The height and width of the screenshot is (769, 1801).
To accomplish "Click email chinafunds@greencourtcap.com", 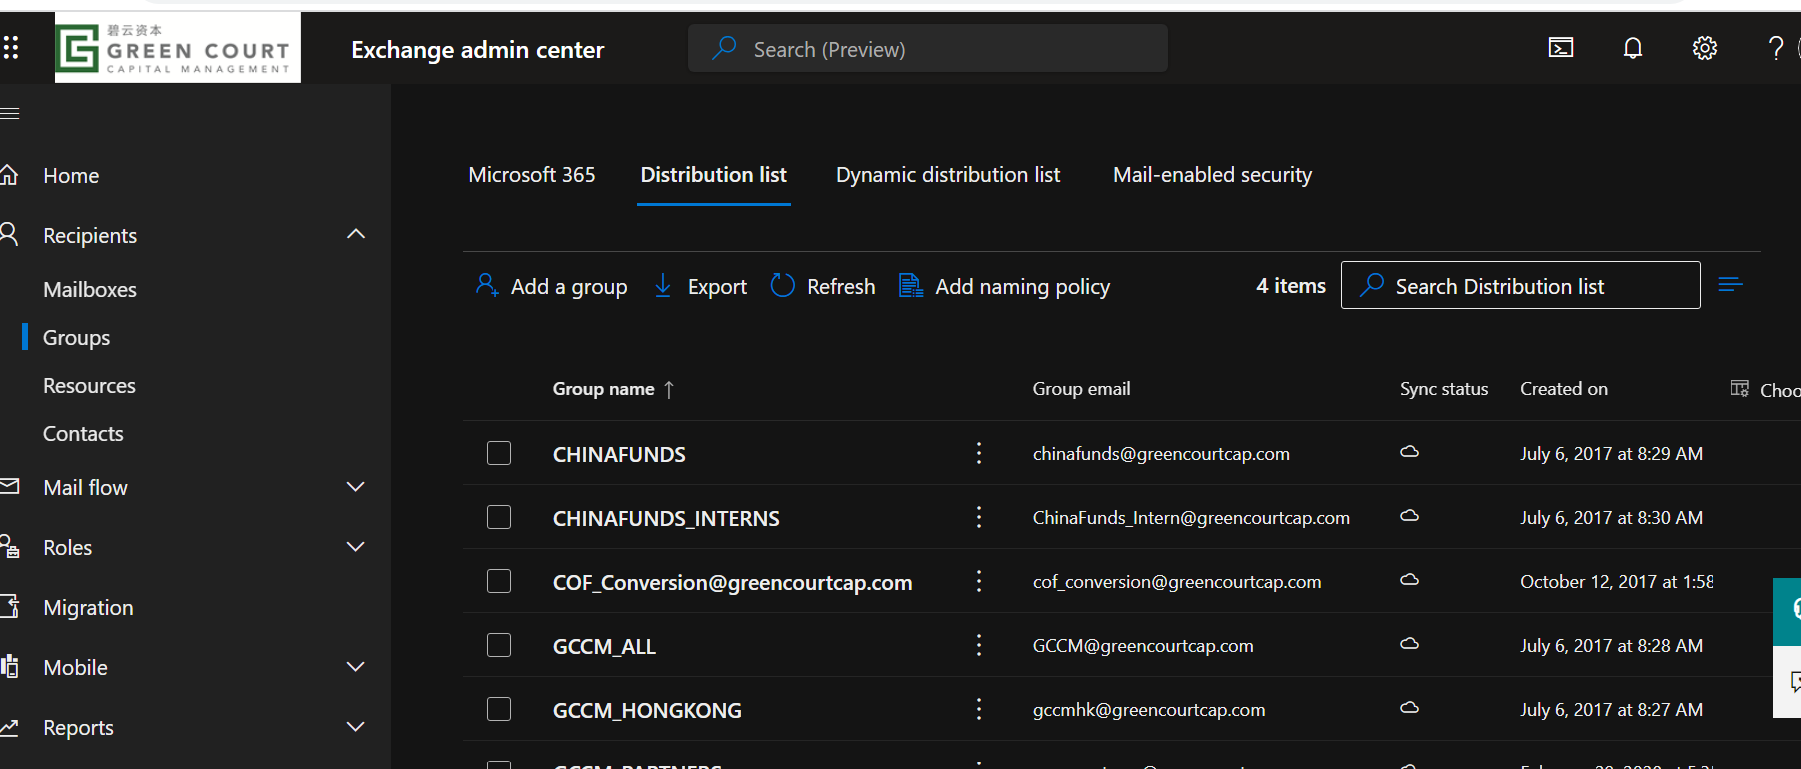I will coord(1161,454).
